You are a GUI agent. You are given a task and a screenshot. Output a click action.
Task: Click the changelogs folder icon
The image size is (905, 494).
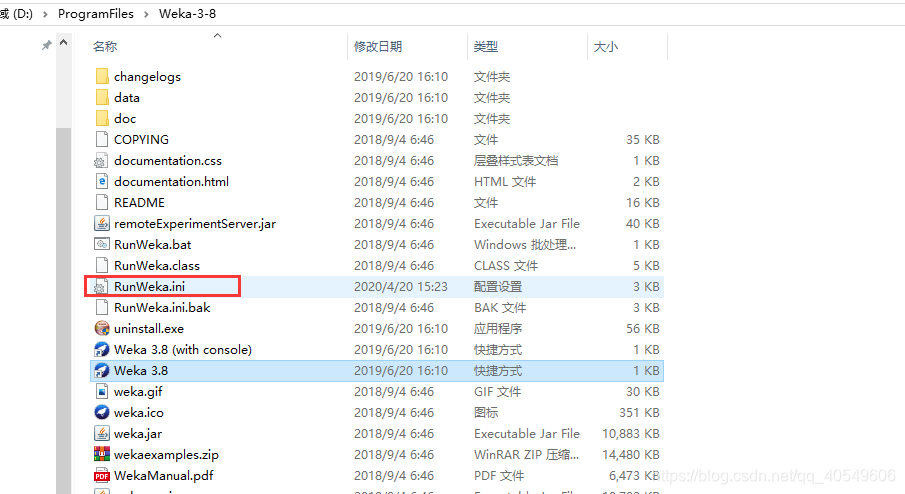click(x=102, y=76)
